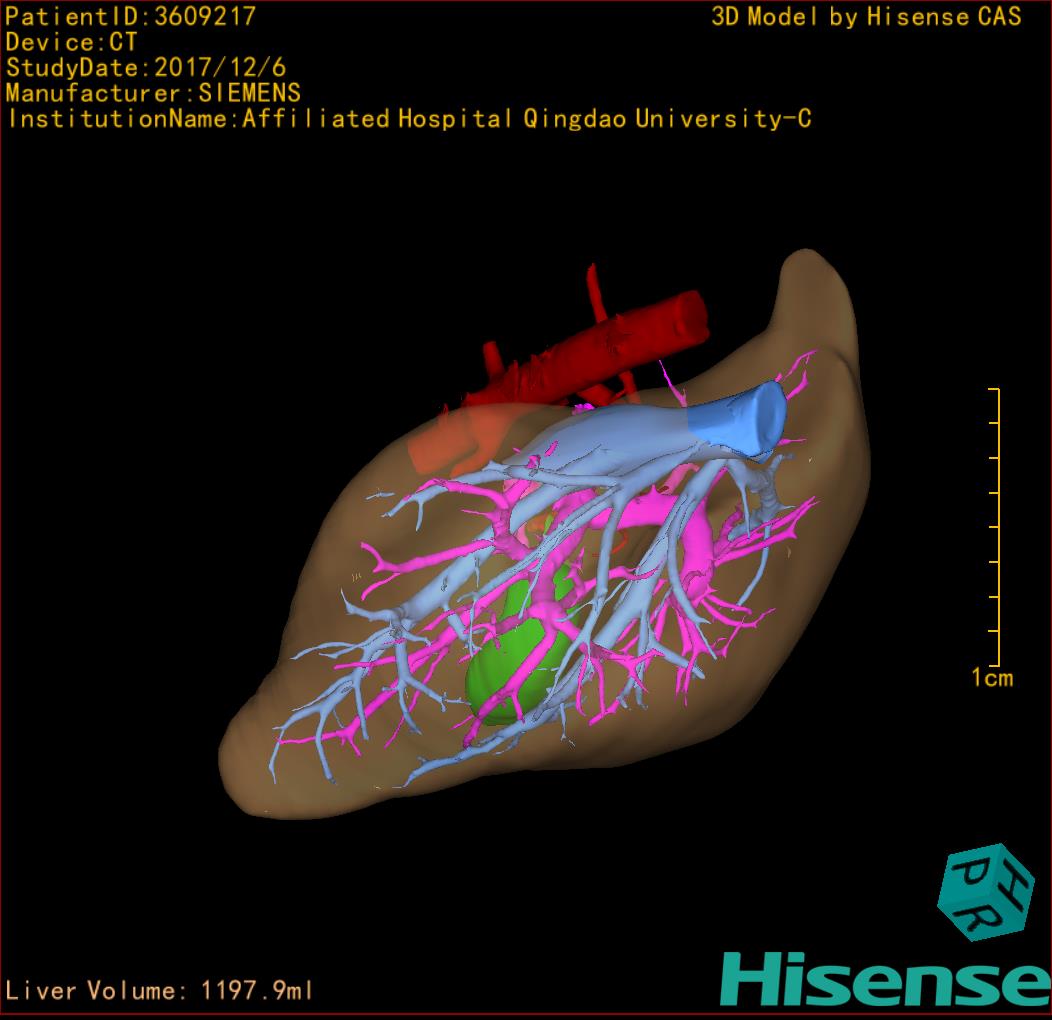Click the 'Liver Volume: 1197.9ml' readout

158,990
